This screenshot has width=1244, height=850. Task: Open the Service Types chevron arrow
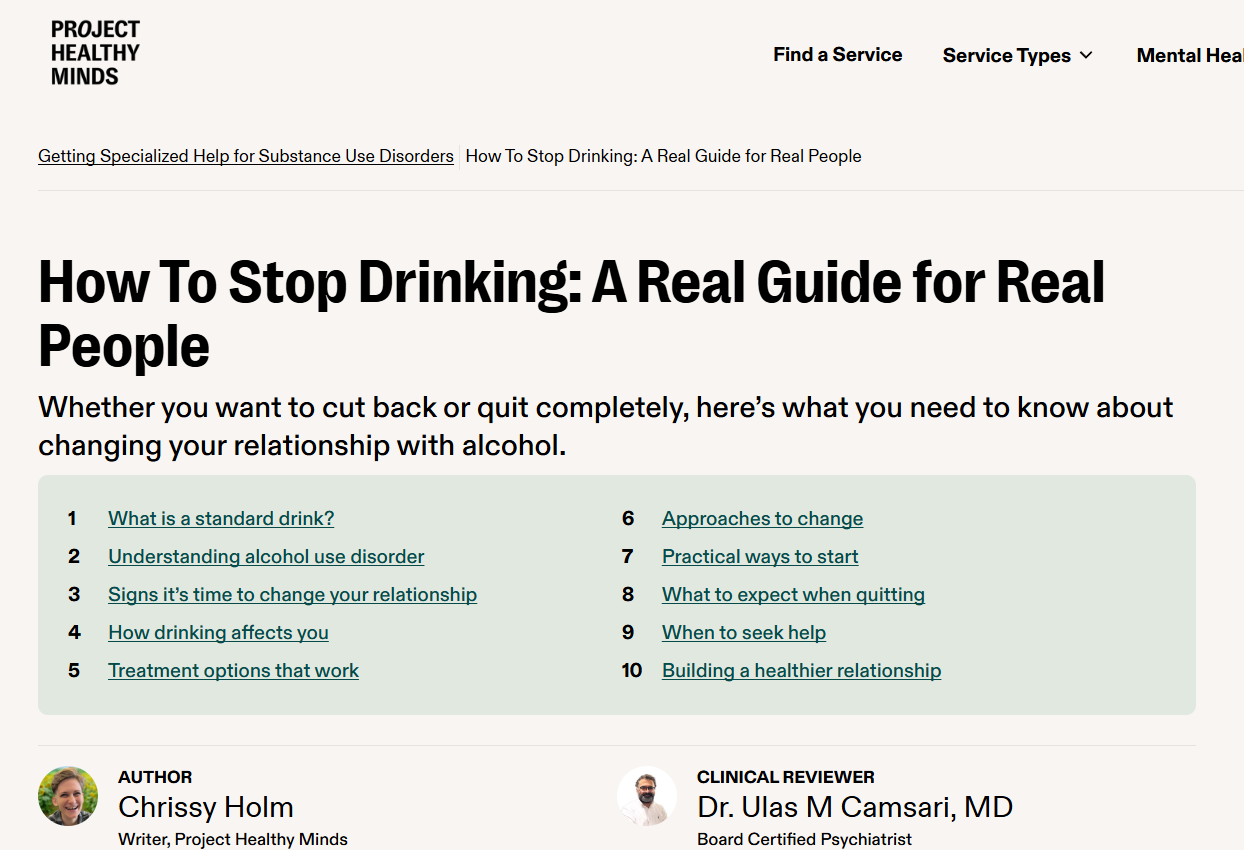tap(1087, 56)
